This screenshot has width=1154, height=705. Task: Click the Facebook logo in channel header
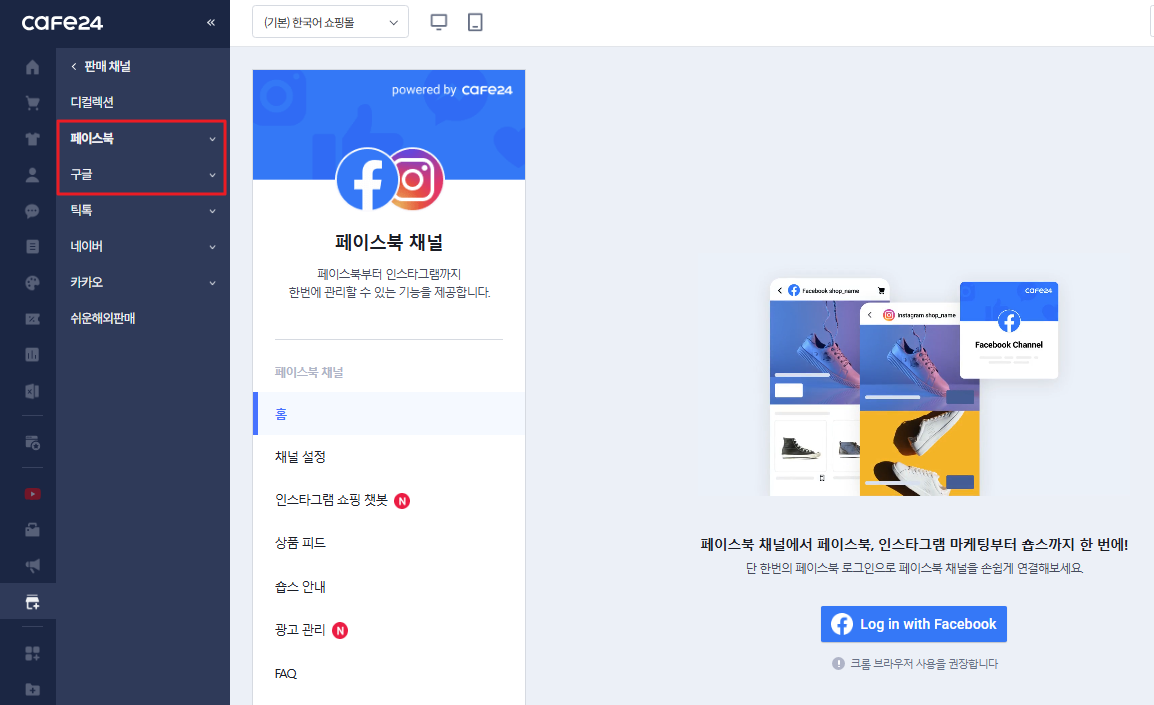click(x=367, y=180)
